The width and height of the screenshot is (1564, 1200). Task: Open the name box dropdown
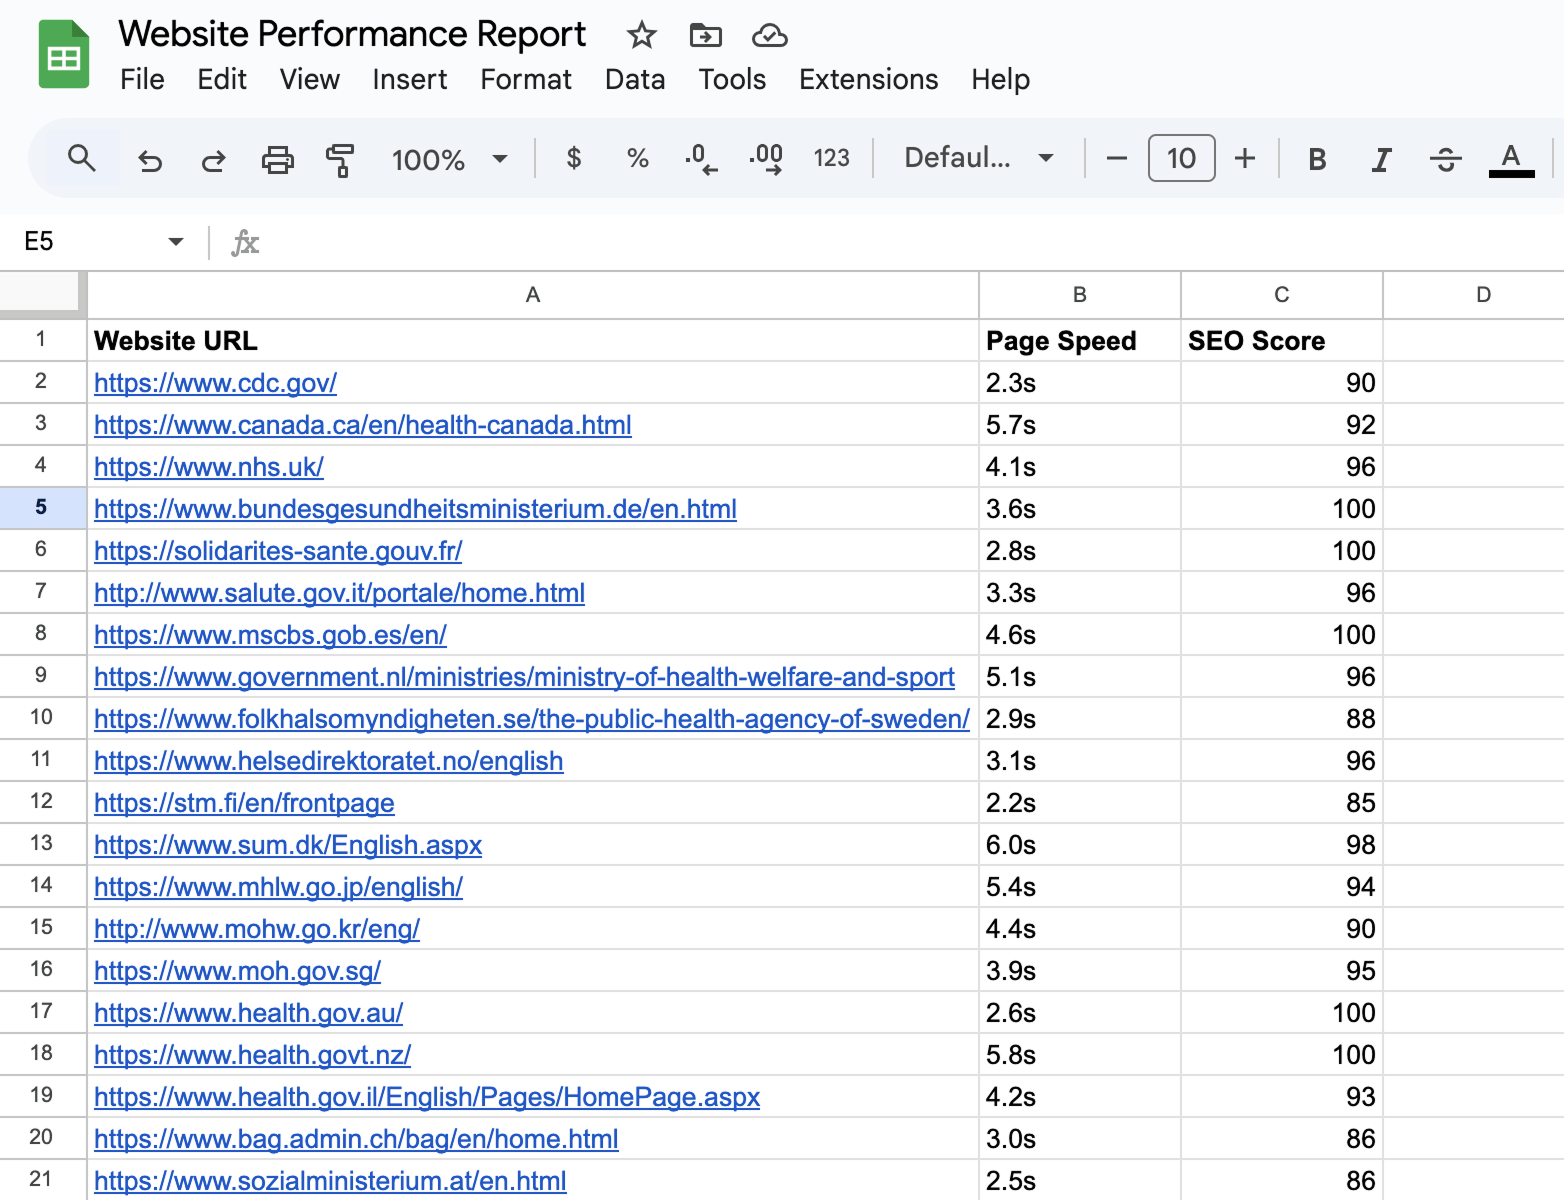175,241
